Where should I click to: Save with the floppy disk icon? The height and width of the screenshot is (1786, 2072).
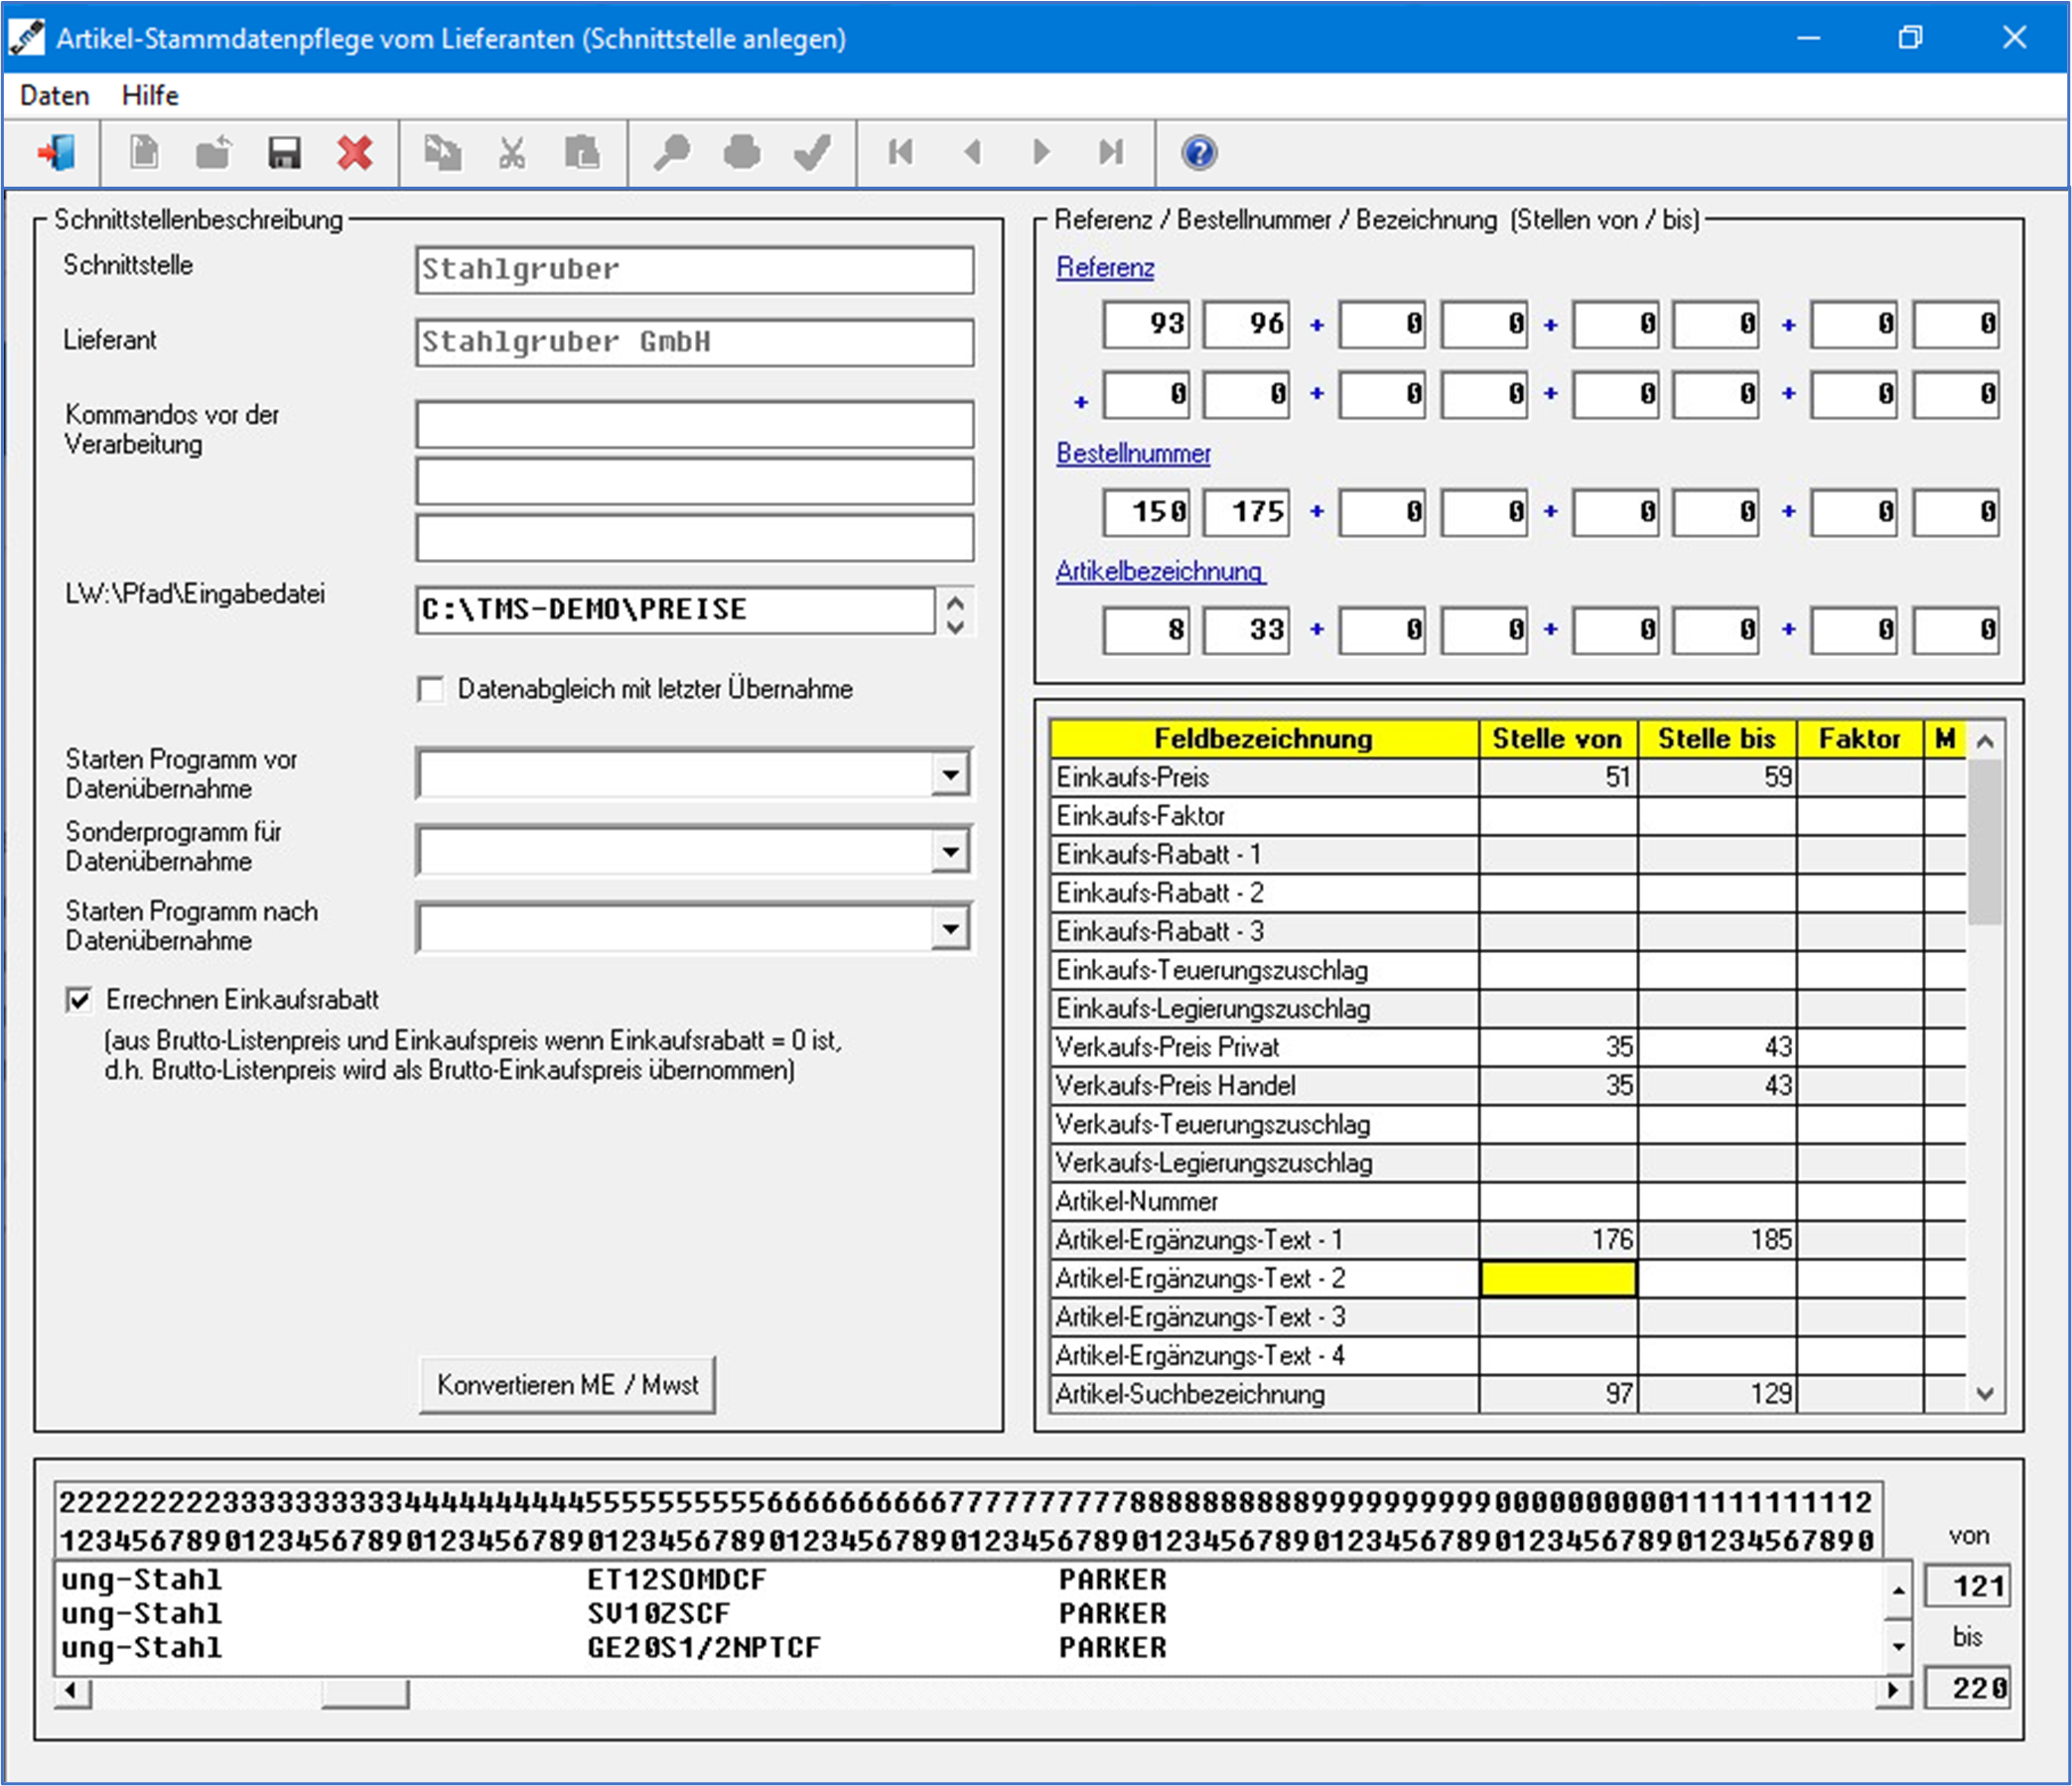click(x=285, y=153)
